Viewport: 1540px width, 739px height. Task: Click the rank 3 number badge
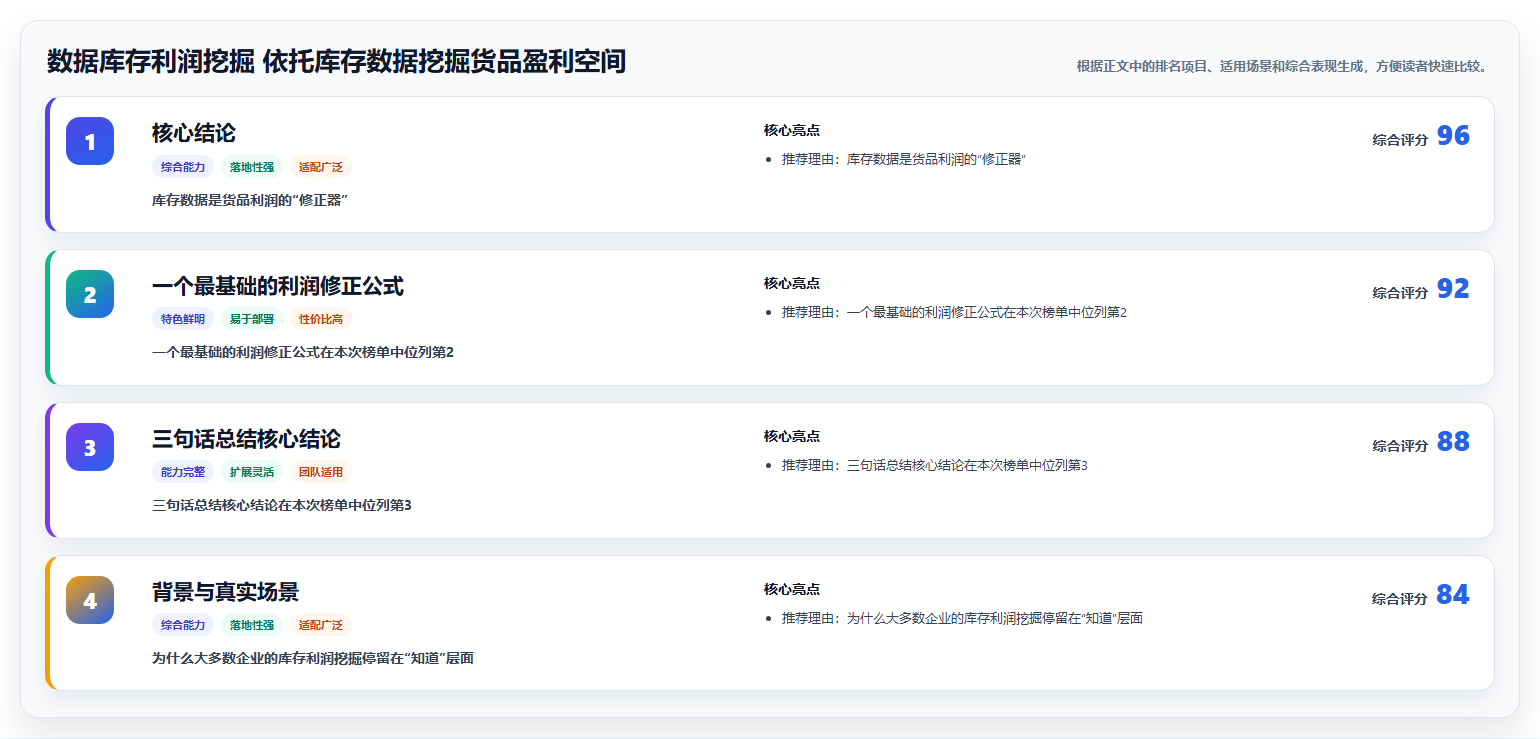(x=90, y=447)
